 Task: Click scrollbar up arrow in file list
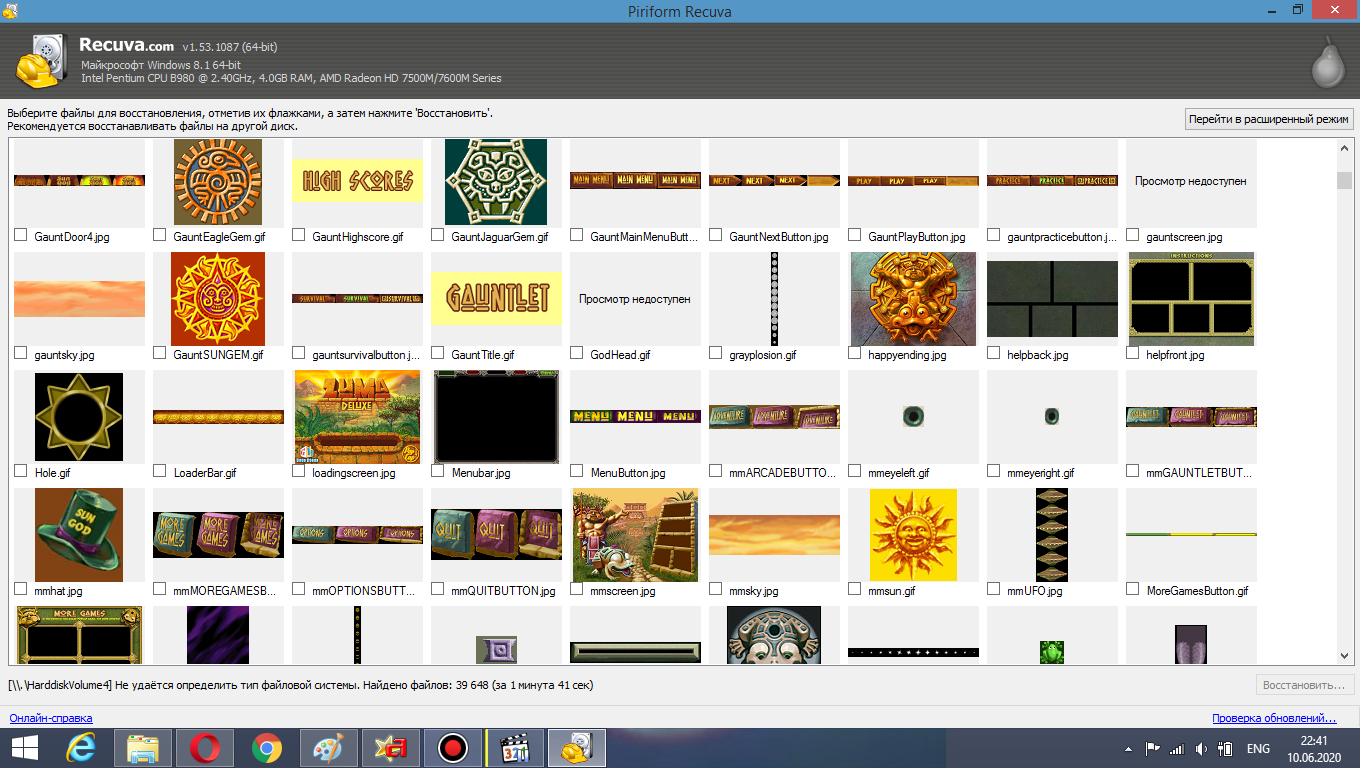(x=1344, y=149)
